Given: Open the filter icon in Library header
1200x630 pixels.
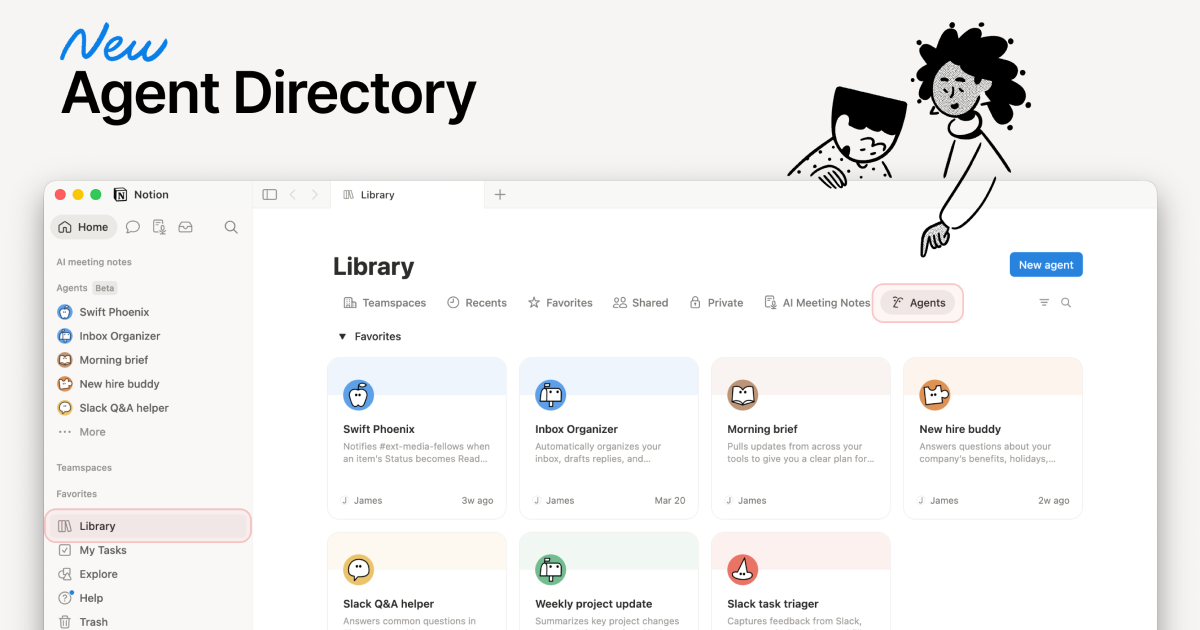Looking at the screenshot, I should pyautogui.click(x=1044, y=303).
